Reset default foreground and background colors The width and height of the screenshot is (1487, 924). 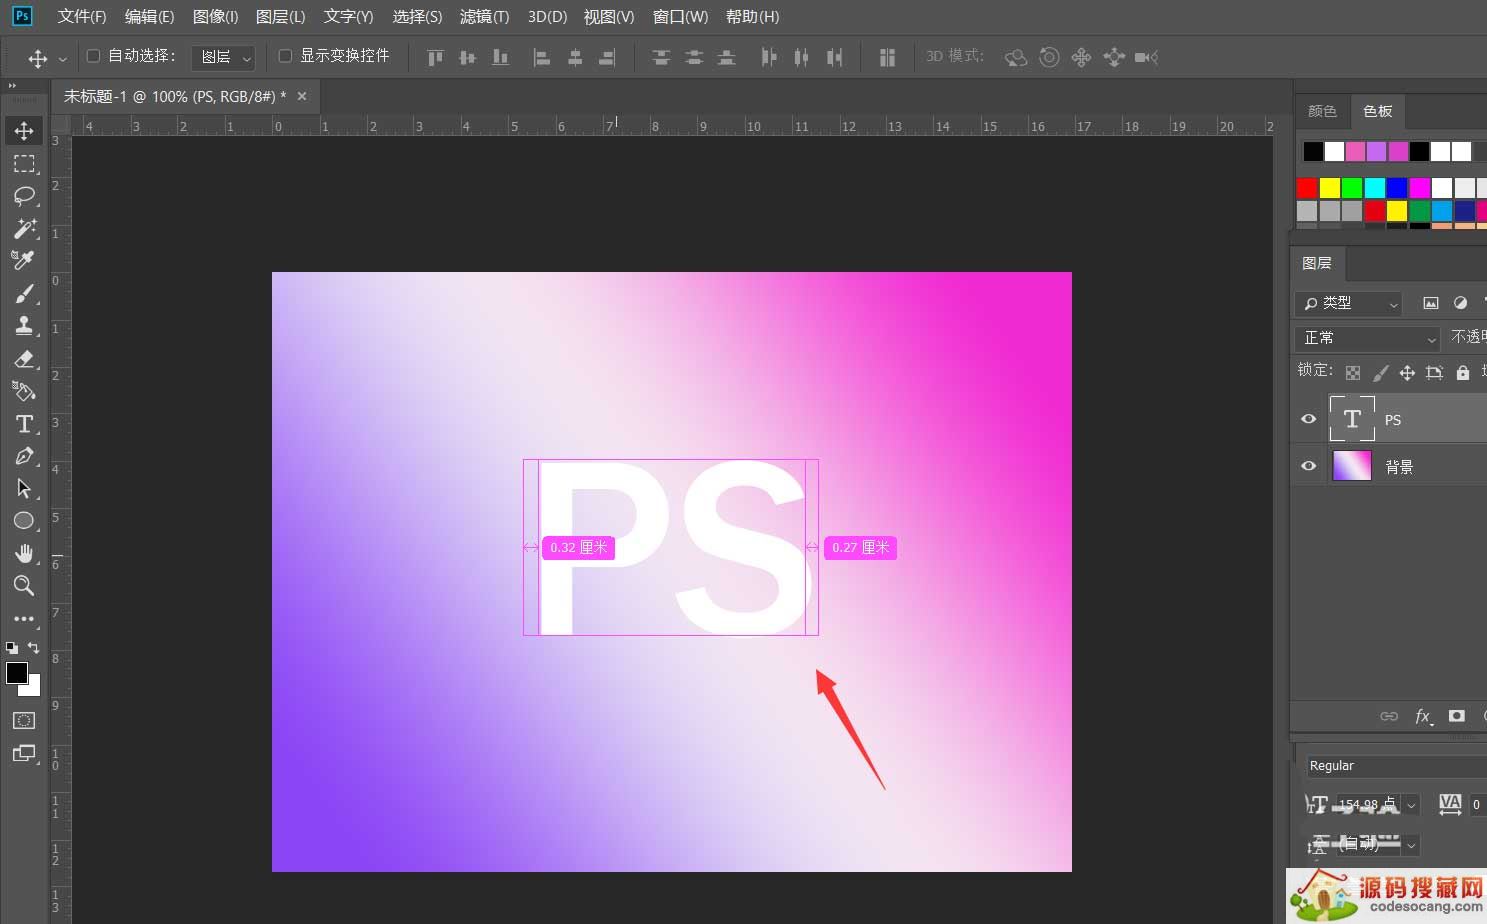12,648
